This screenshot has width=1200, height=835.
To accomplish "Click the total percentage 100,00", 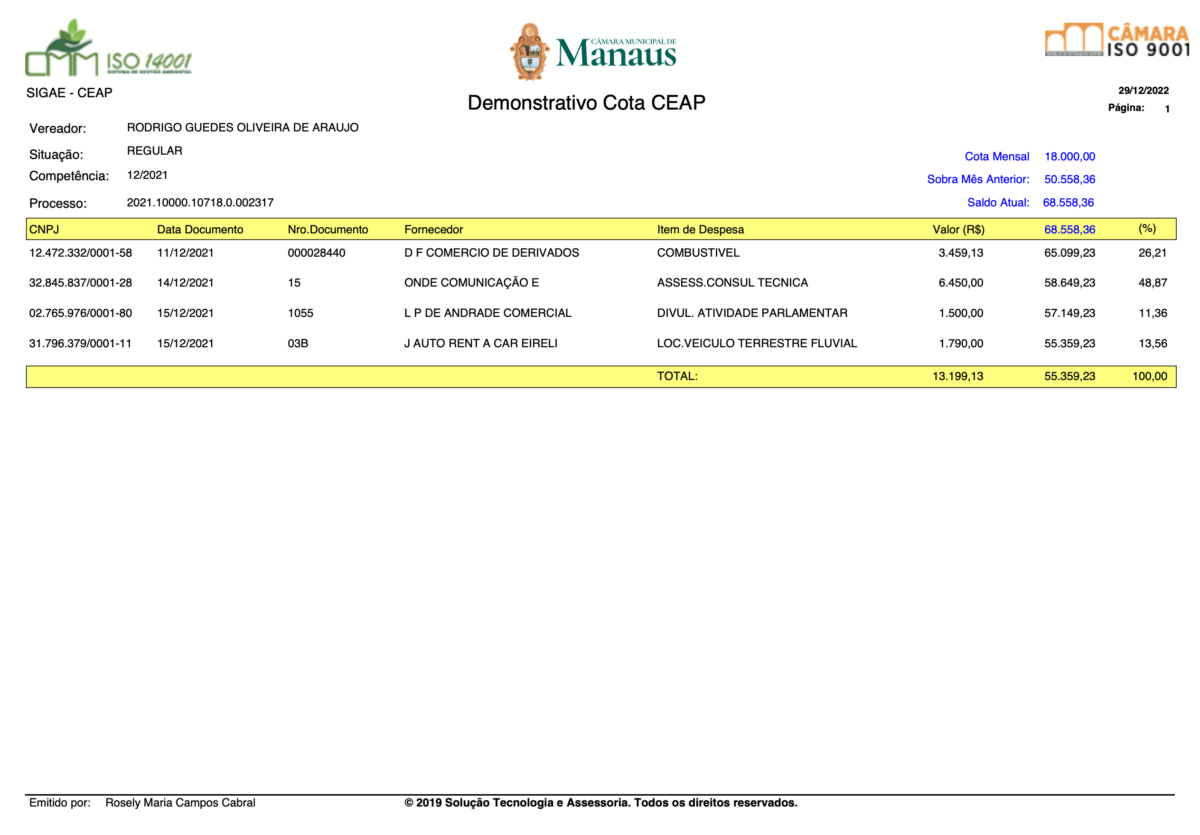I will pyautogui.click(x=1150, y=377).
